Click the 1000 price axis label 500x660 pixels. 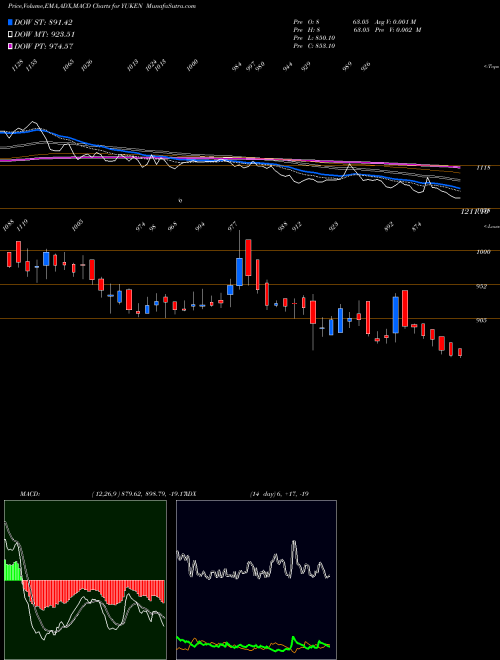[484, 252]
